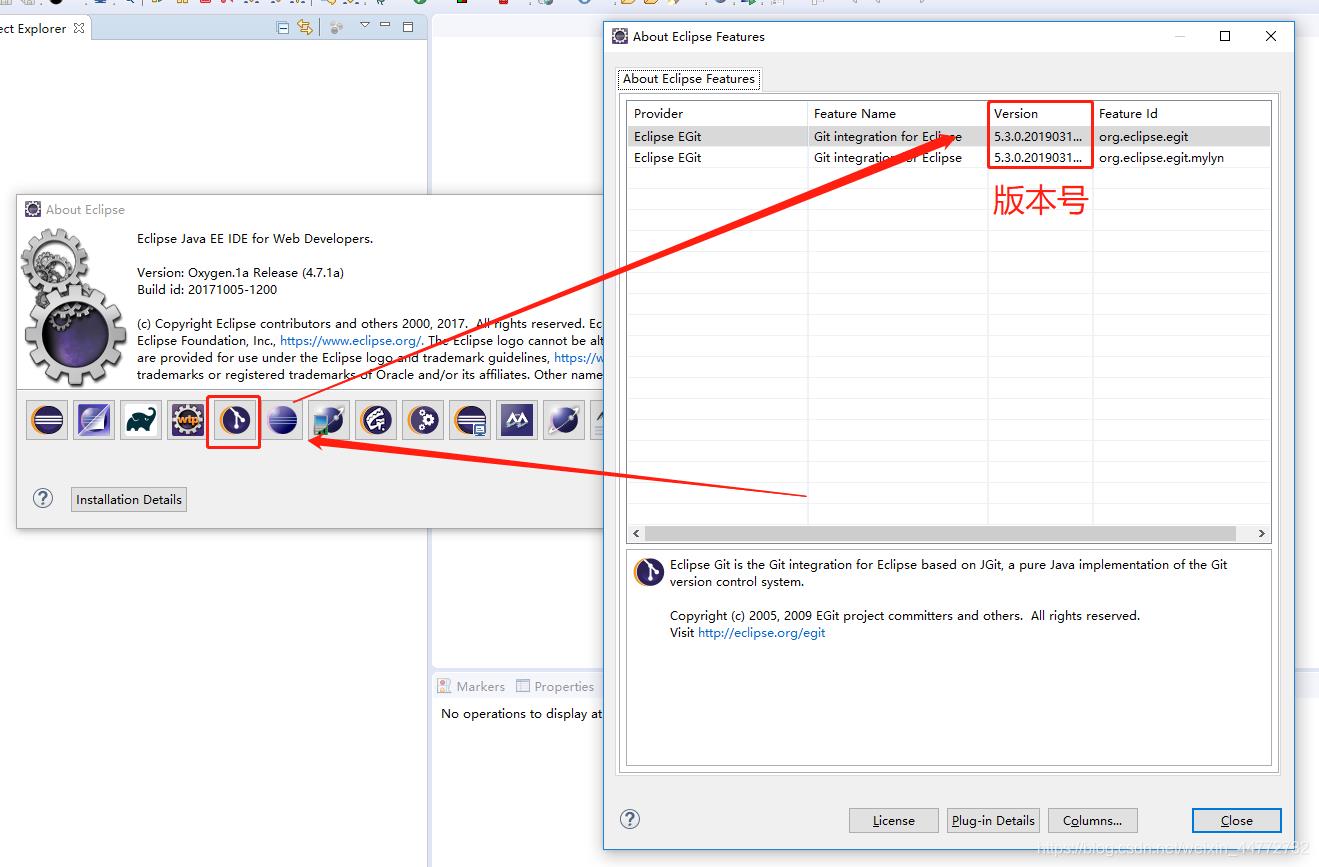Click the feature icon with small gears
The width and height of the screenshot is (1319, 867).
(423, 421)
